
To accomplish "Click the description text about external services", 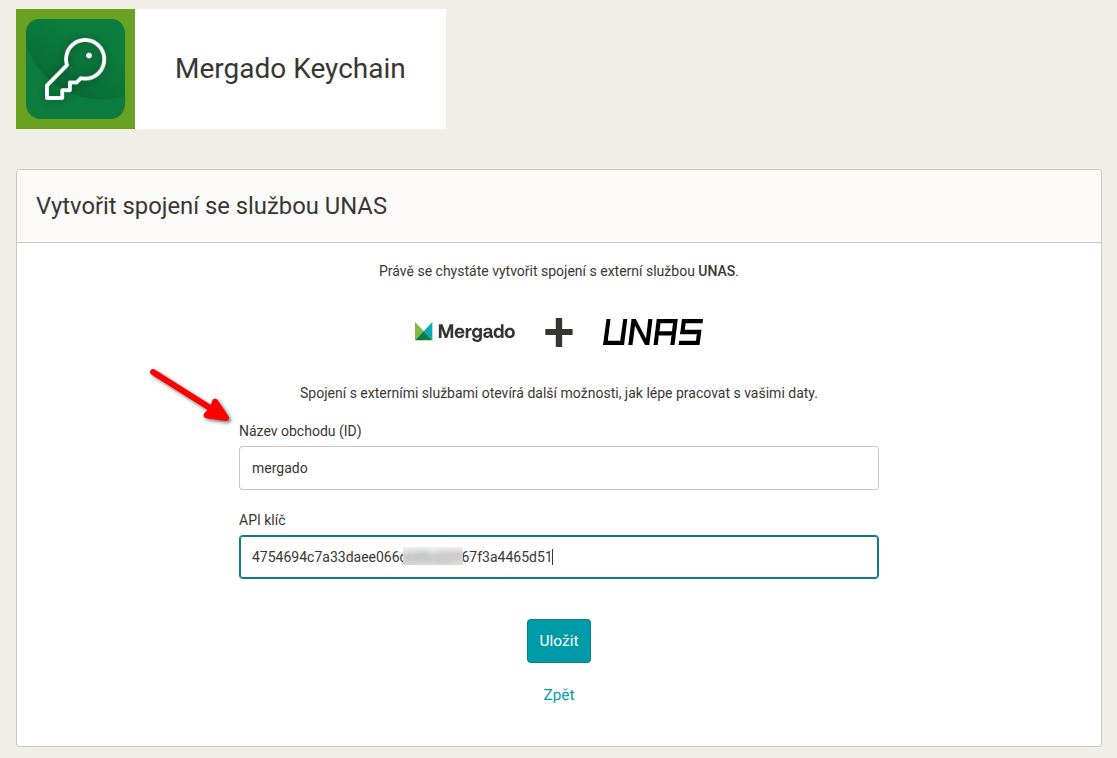I will [558, 391].
